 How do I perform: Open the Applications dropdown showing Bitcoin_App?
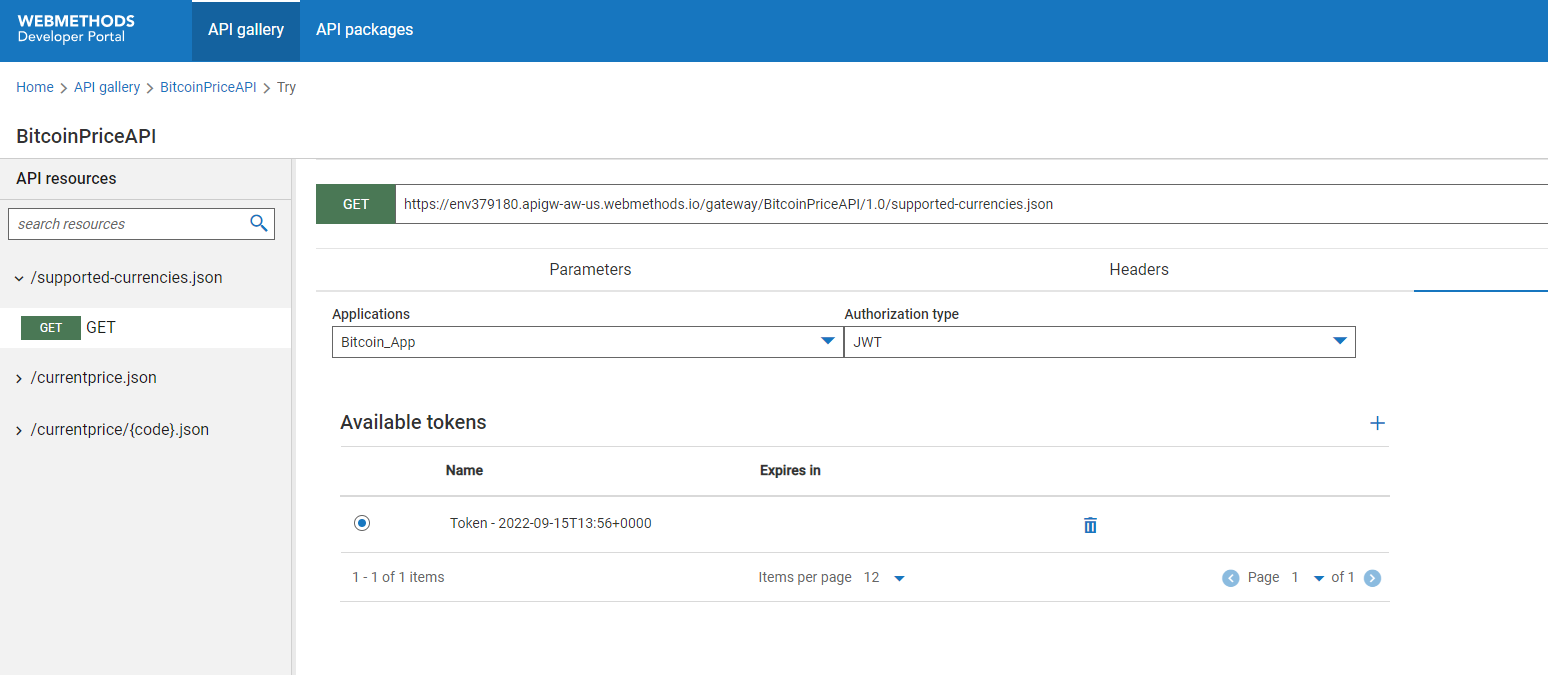[587, 342]
